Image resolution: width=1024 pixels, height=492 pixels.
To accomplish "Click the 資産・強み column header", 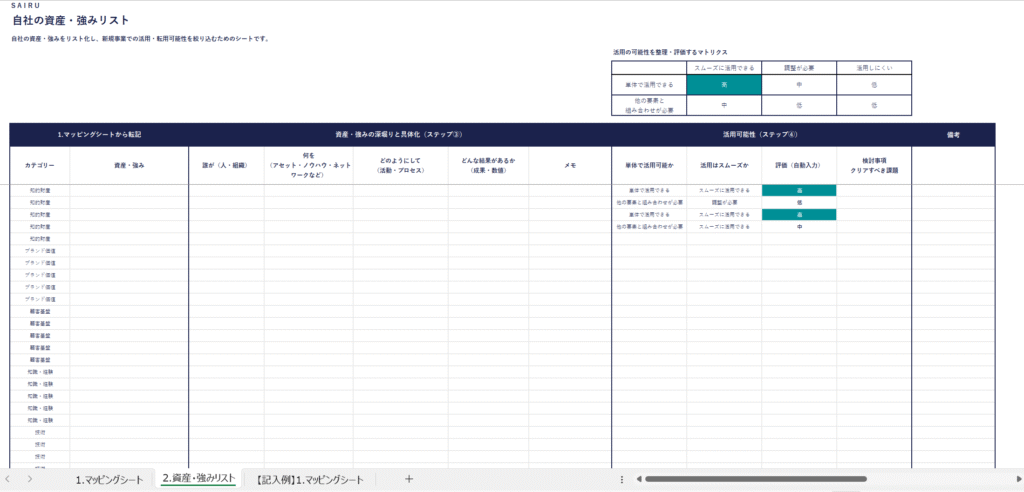I will tap(129, 165).
